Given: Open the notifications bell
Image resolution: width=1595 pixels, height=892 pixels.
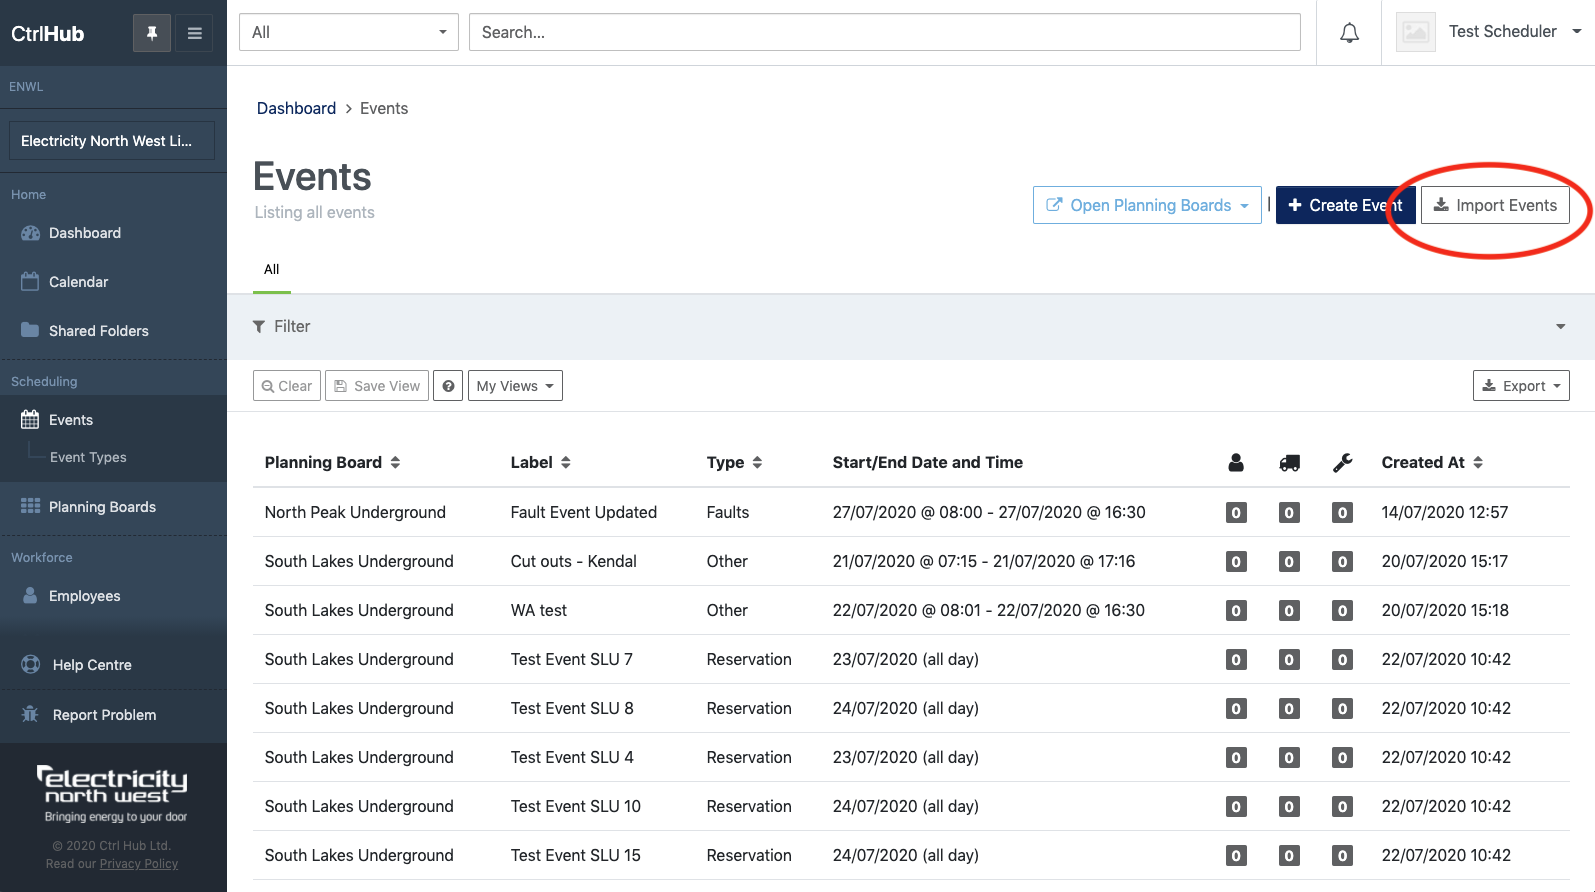Looking at the screenshot, I should [x=1349, y=33].
